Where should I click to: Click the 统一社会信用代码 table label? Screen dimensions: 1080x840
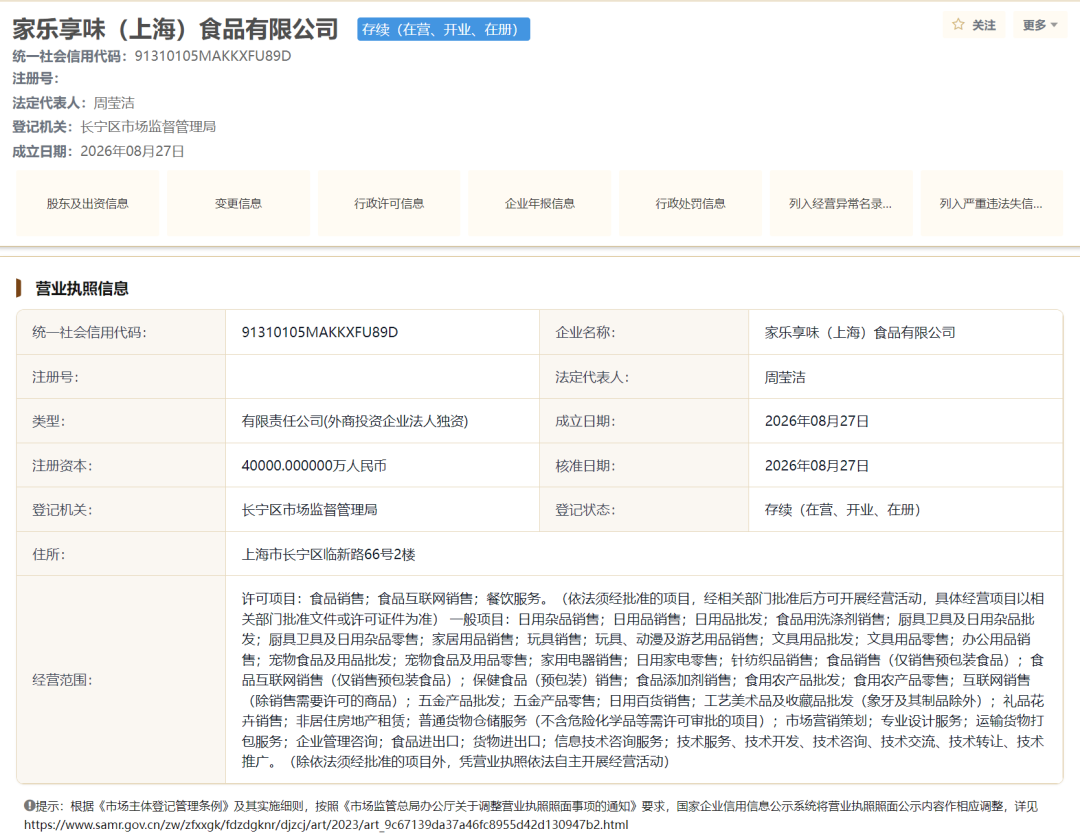[x=90, y=333]
